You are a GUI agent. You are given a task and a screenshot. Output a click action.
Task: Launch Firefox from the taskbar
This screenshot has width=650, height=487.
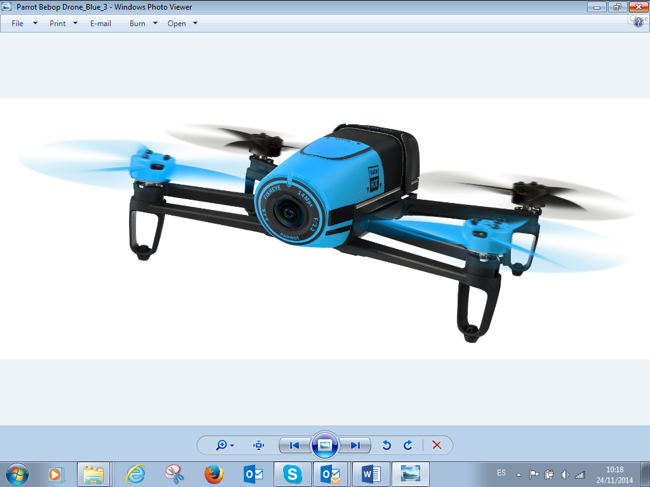214,474
